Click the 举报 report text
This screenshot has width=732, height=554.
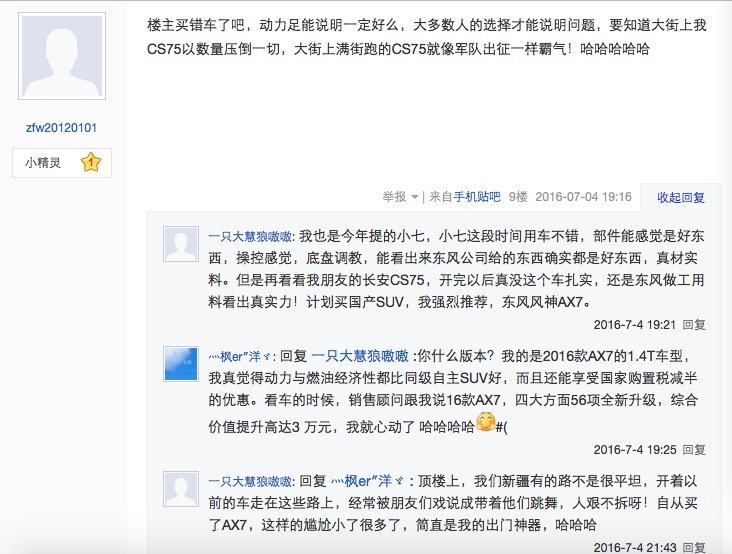coord(394,197)
